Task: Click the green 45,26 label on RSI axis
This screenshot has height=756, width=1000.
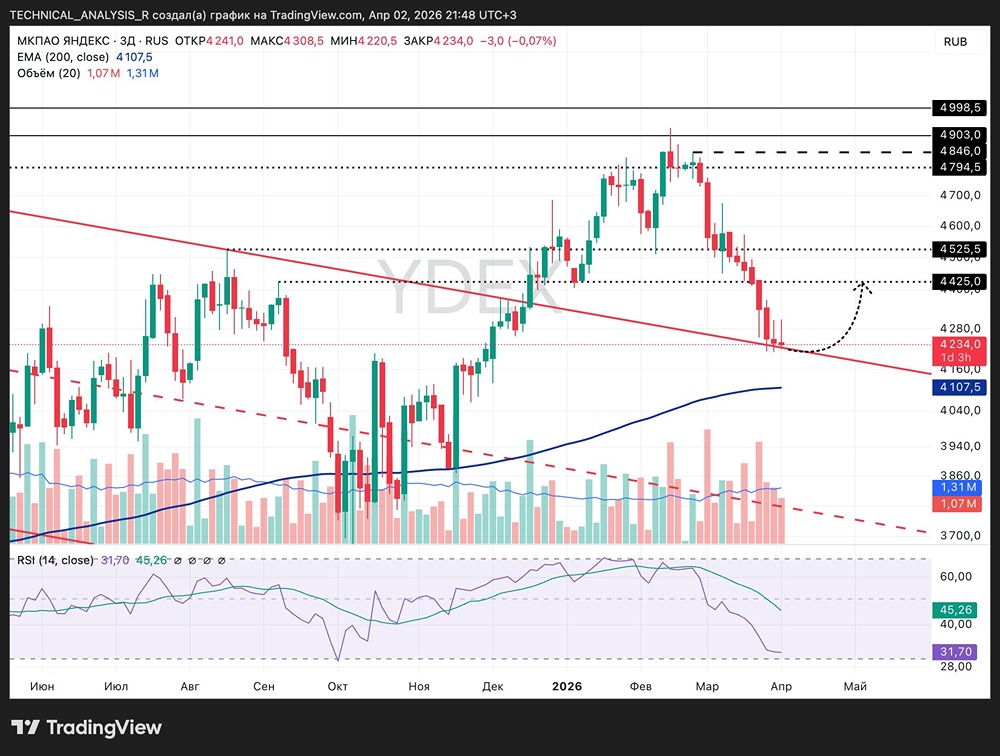Action: pyautogui.click(x=955, y=610)
